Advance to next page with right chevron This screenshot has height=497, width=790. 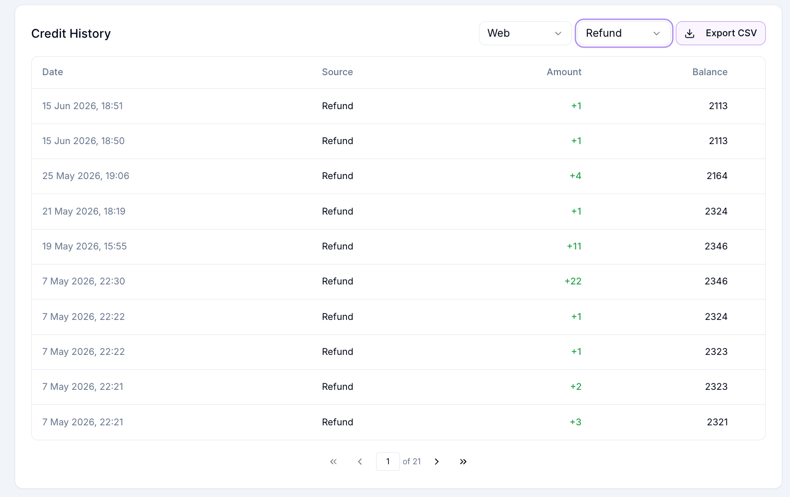tap(437, 461)
